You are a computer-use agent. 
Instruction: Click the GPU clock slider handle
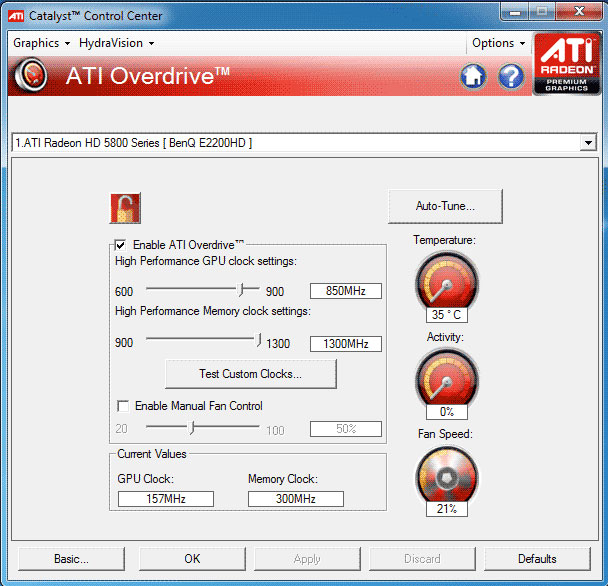coord(241,289)
